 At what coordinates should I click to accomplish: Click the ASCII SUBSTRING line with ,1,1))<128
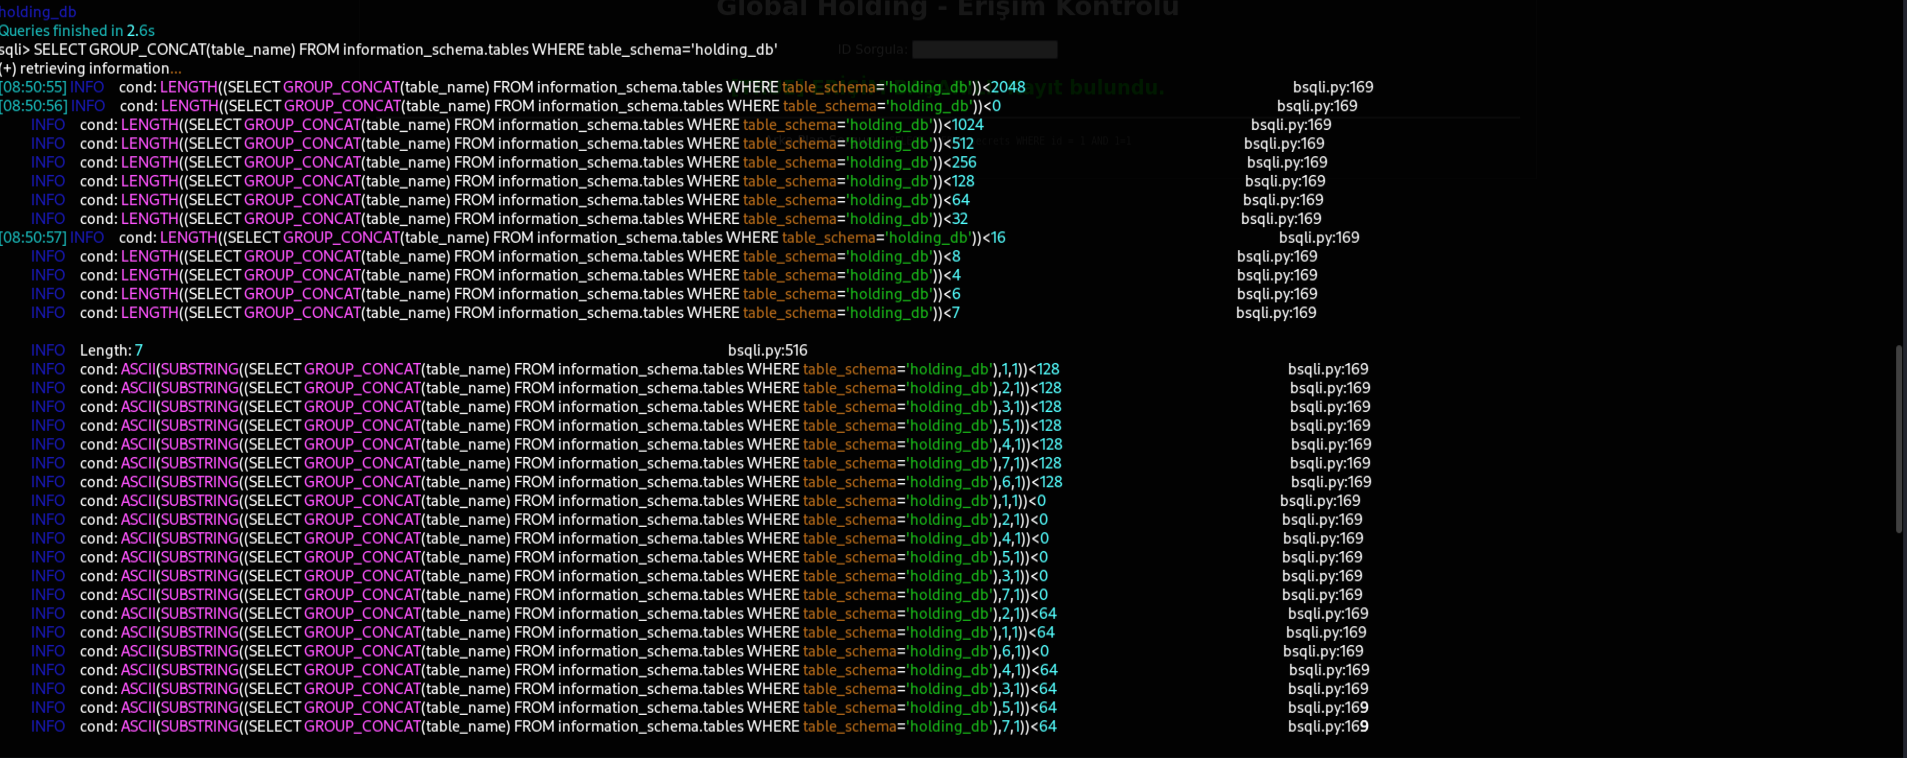coord(570,369)
